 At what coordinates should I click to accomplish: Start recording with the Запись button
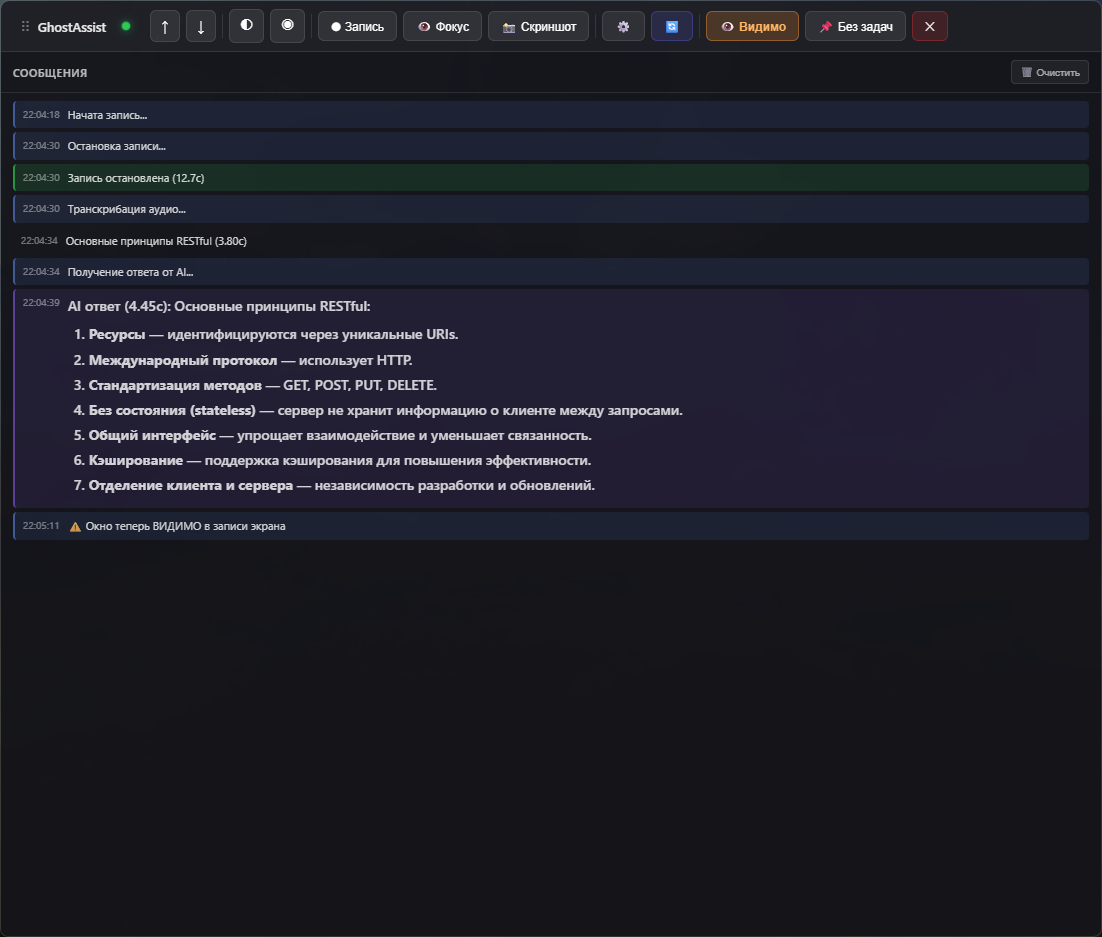(357, 27)
